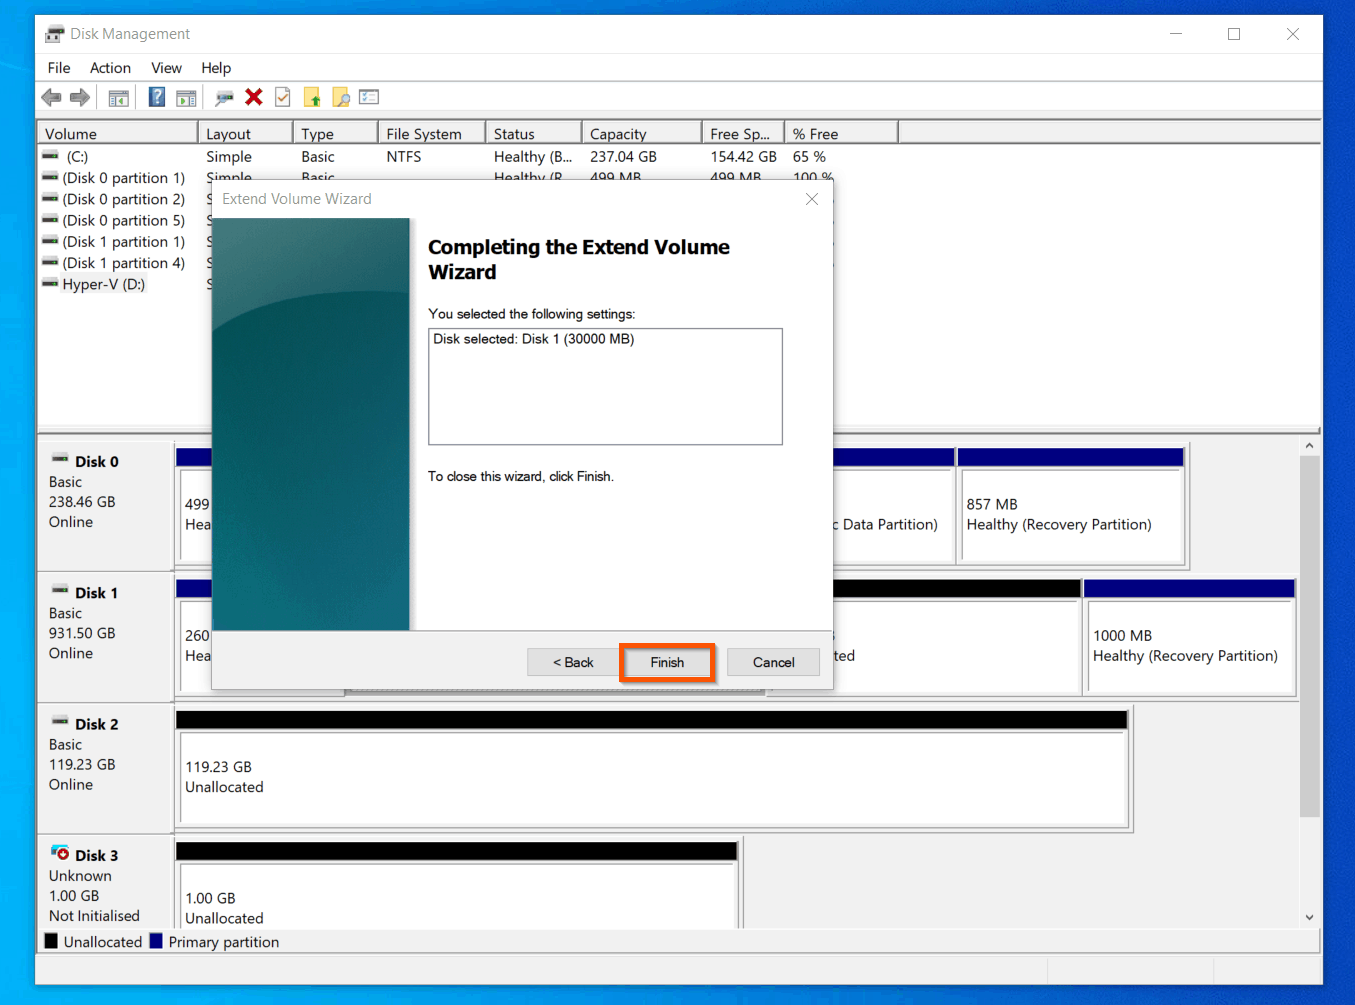The width and height of the screenshot is (1355, 1005).
Task: Click the Properties checklist icon at toolbar end
Action: [368, 96]
